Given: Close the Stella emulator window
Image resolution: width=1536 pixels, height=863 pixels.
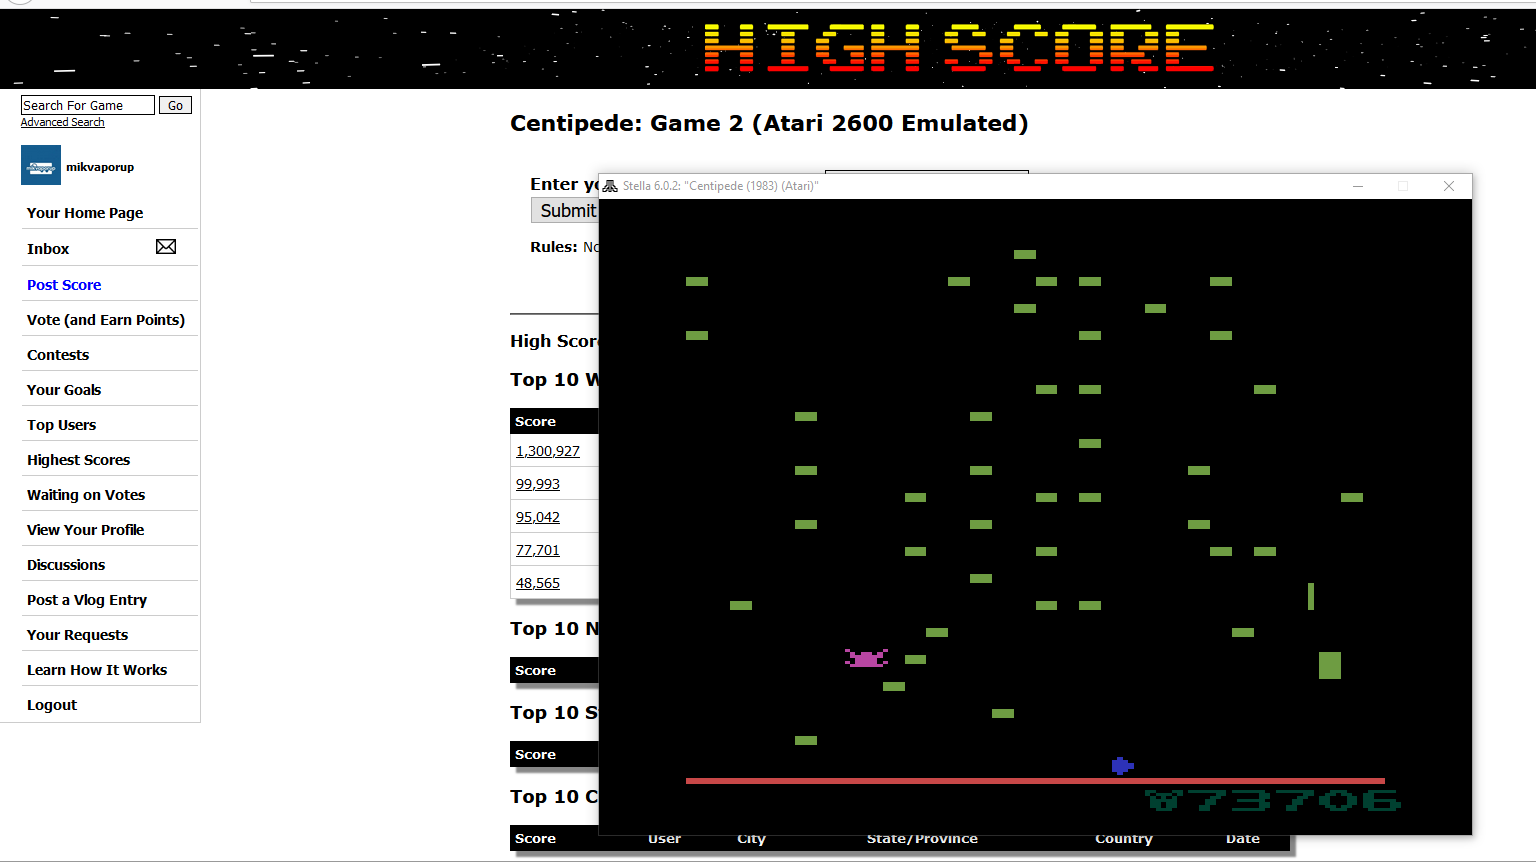Looking at the screenshot, I should [x=1449, y=186].
